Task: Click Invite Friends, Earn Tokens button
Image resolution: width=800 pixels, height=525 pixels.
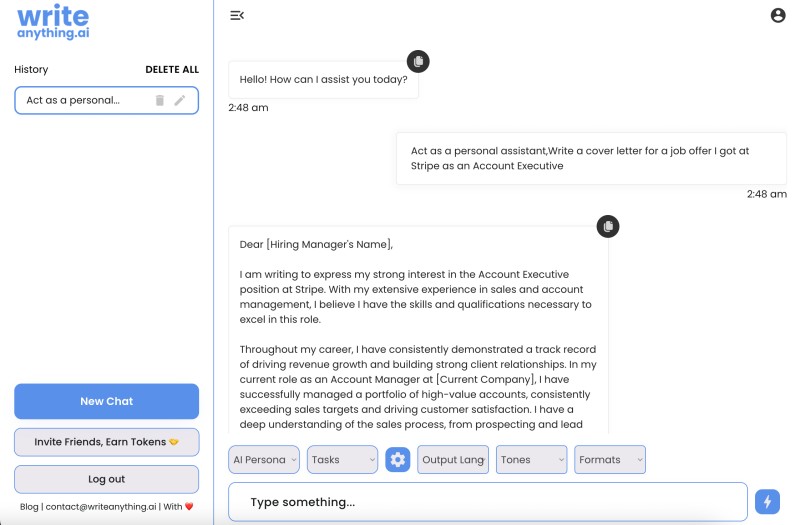Action: tap(107, 442)
